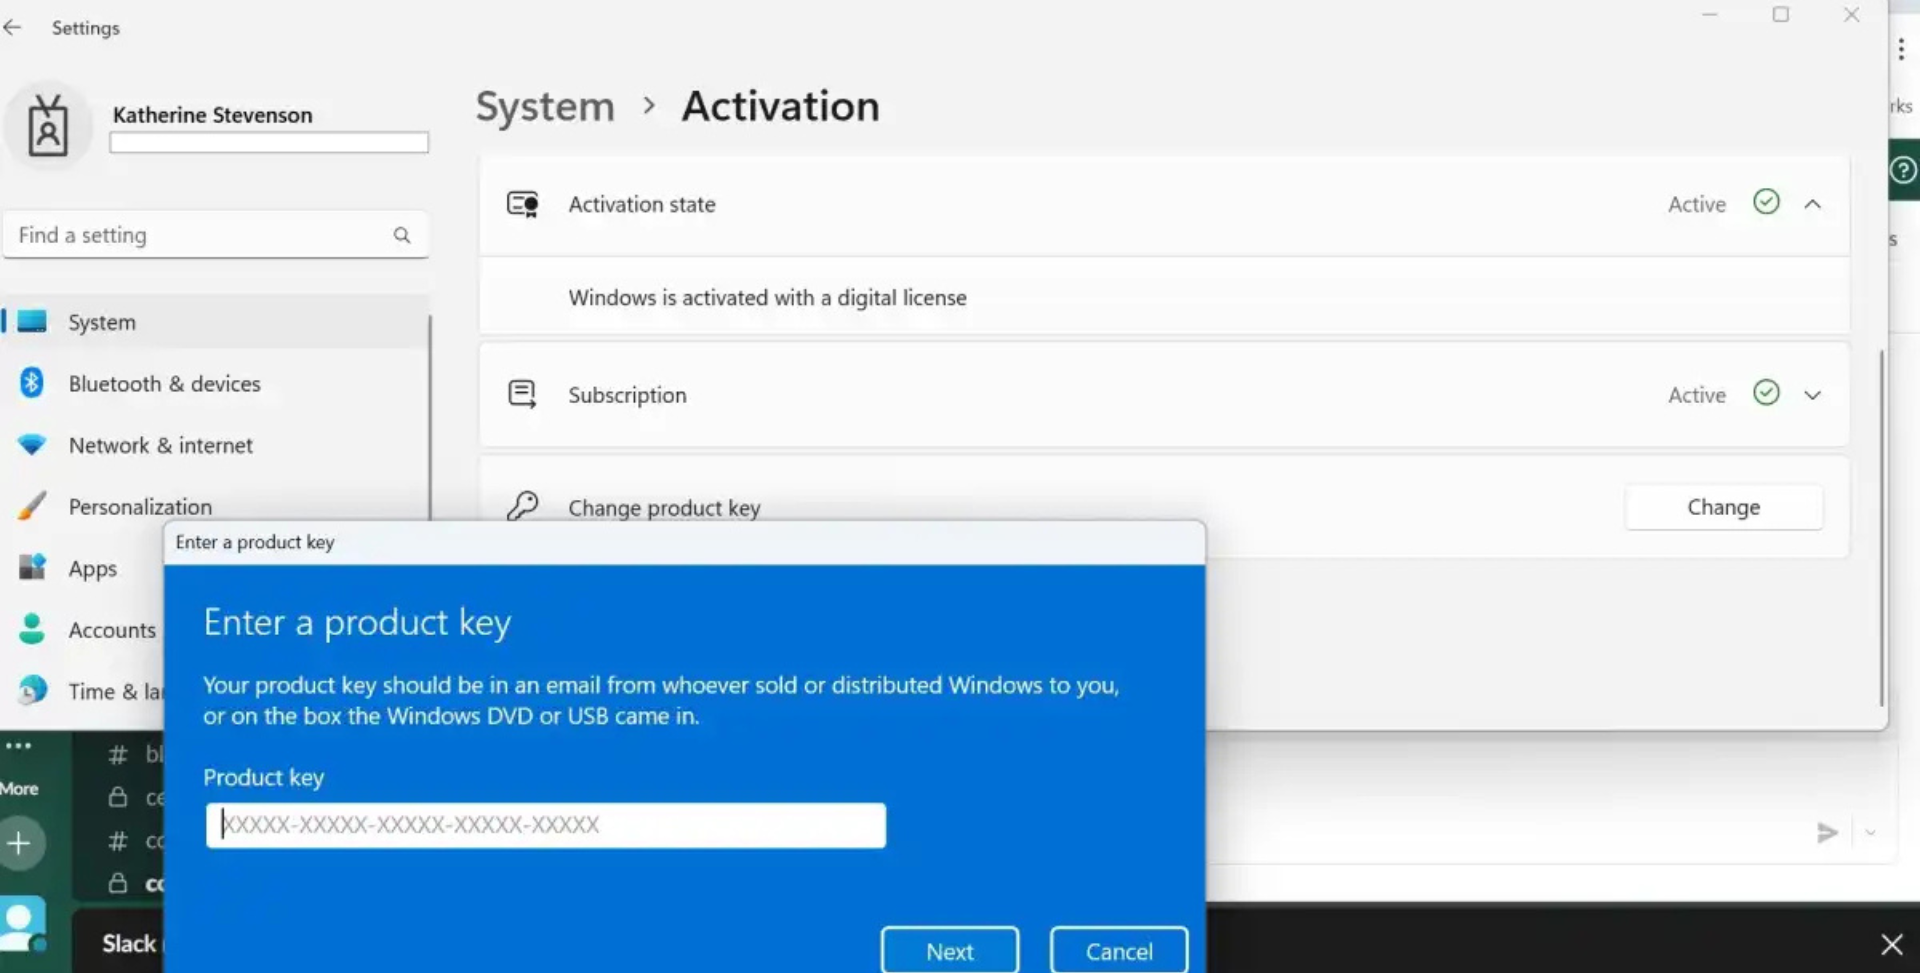Image resolution: width=1920 pixels, height=973 pixels.
Task: Click the Apps icon in sidebar
Action: coord(32,568)
